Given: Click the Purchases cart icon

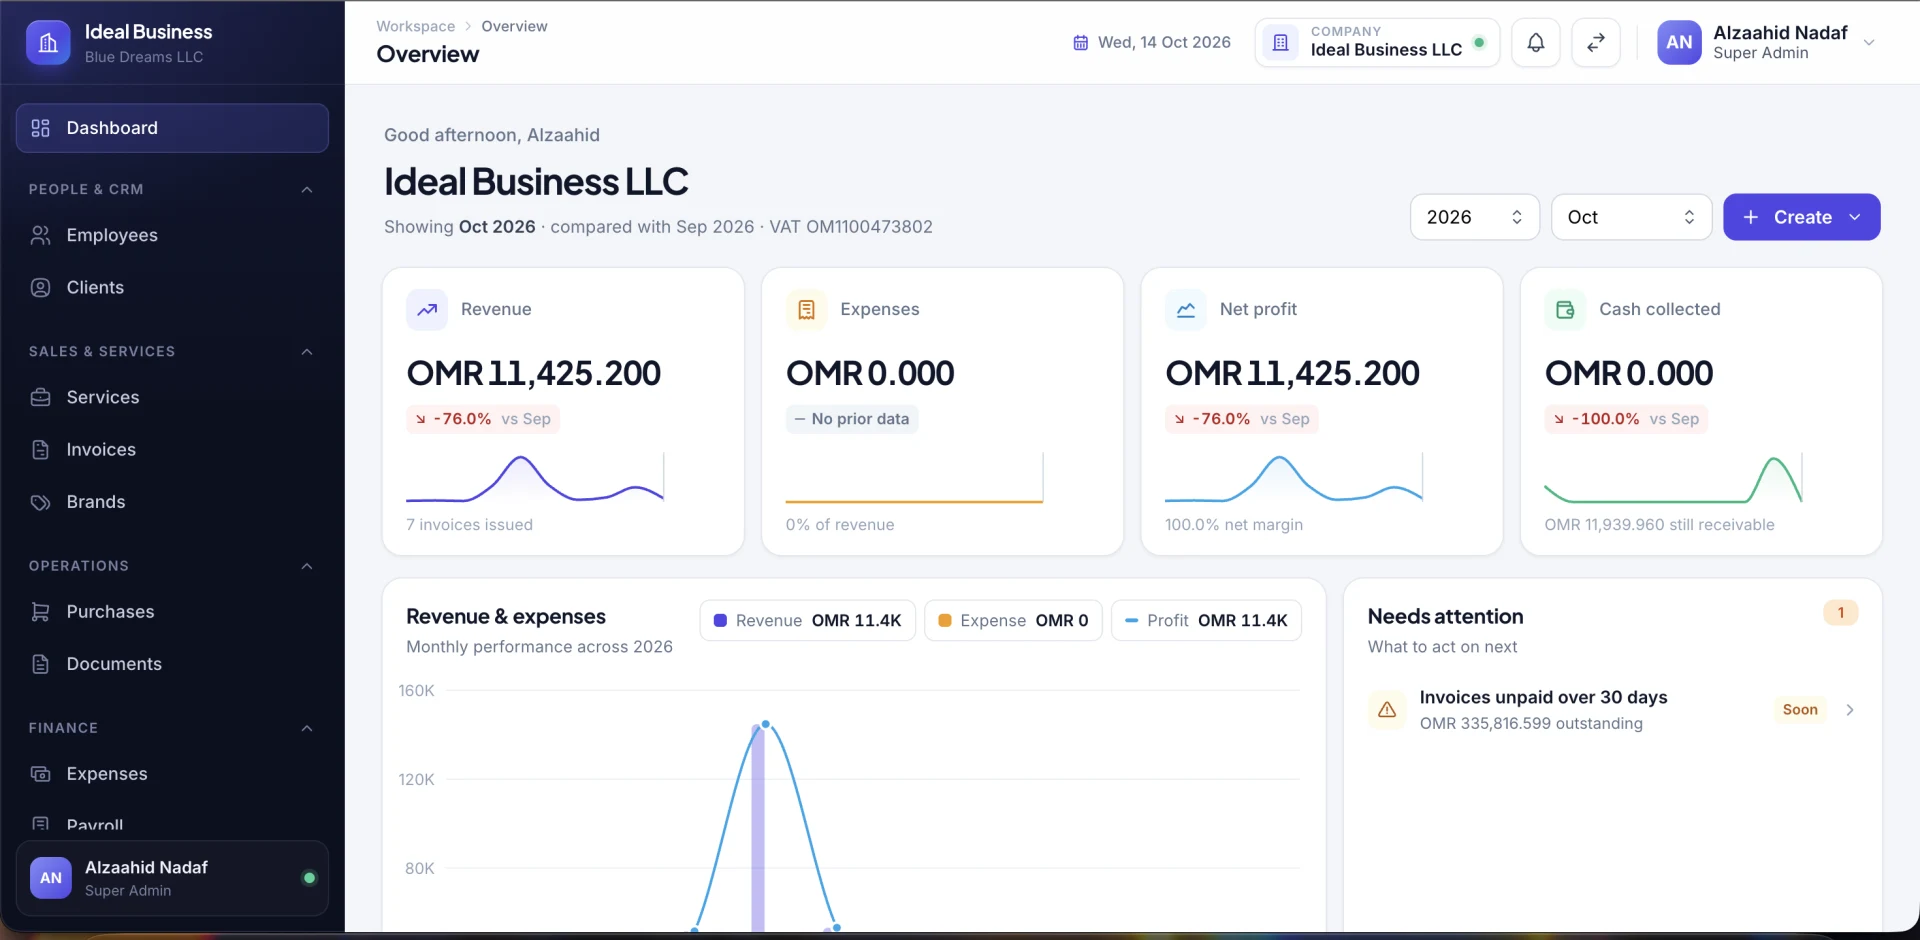Looking at the screenshot, I should pos(40,612).
